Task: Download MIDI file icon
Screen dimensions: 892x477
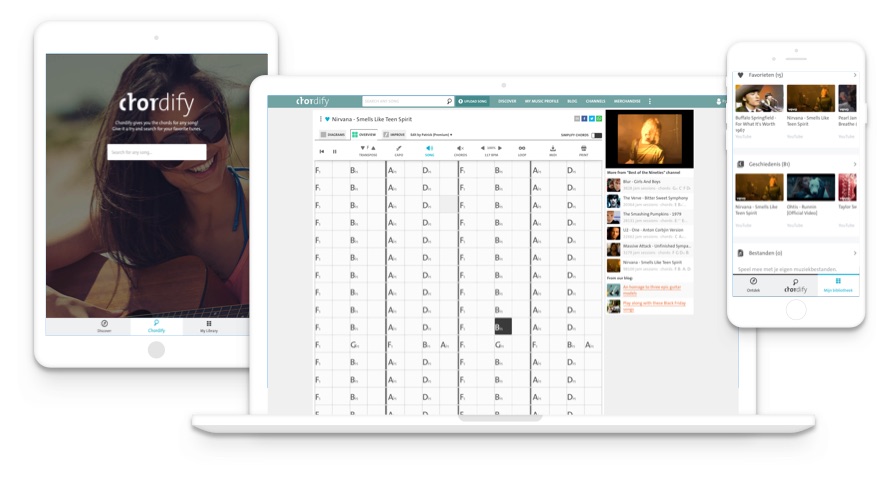Action: click(x=552, y=148)
